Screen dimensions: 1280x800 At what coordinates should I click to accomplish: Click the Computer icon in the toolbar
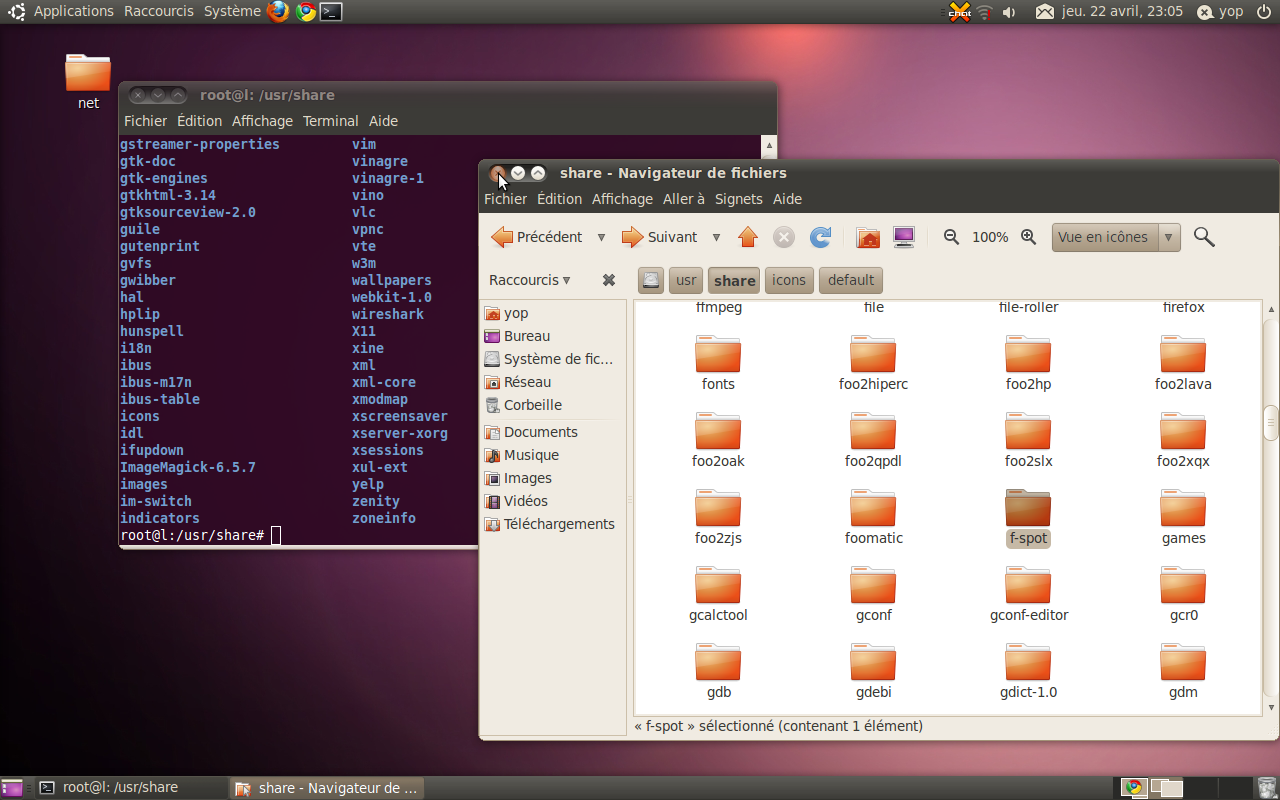[904, 237]
